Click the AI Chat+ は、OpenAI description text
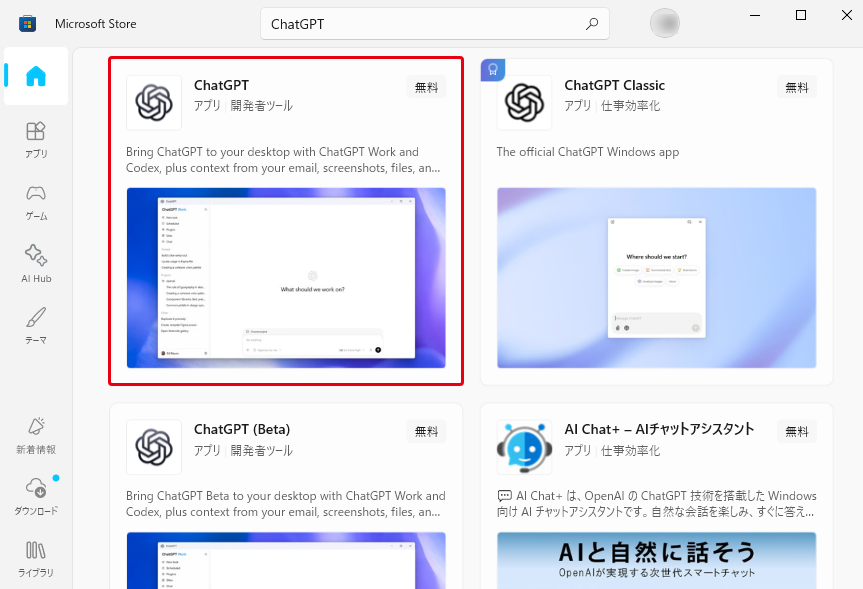Screen dimensions: 863x589 click(x=657, y=504)
